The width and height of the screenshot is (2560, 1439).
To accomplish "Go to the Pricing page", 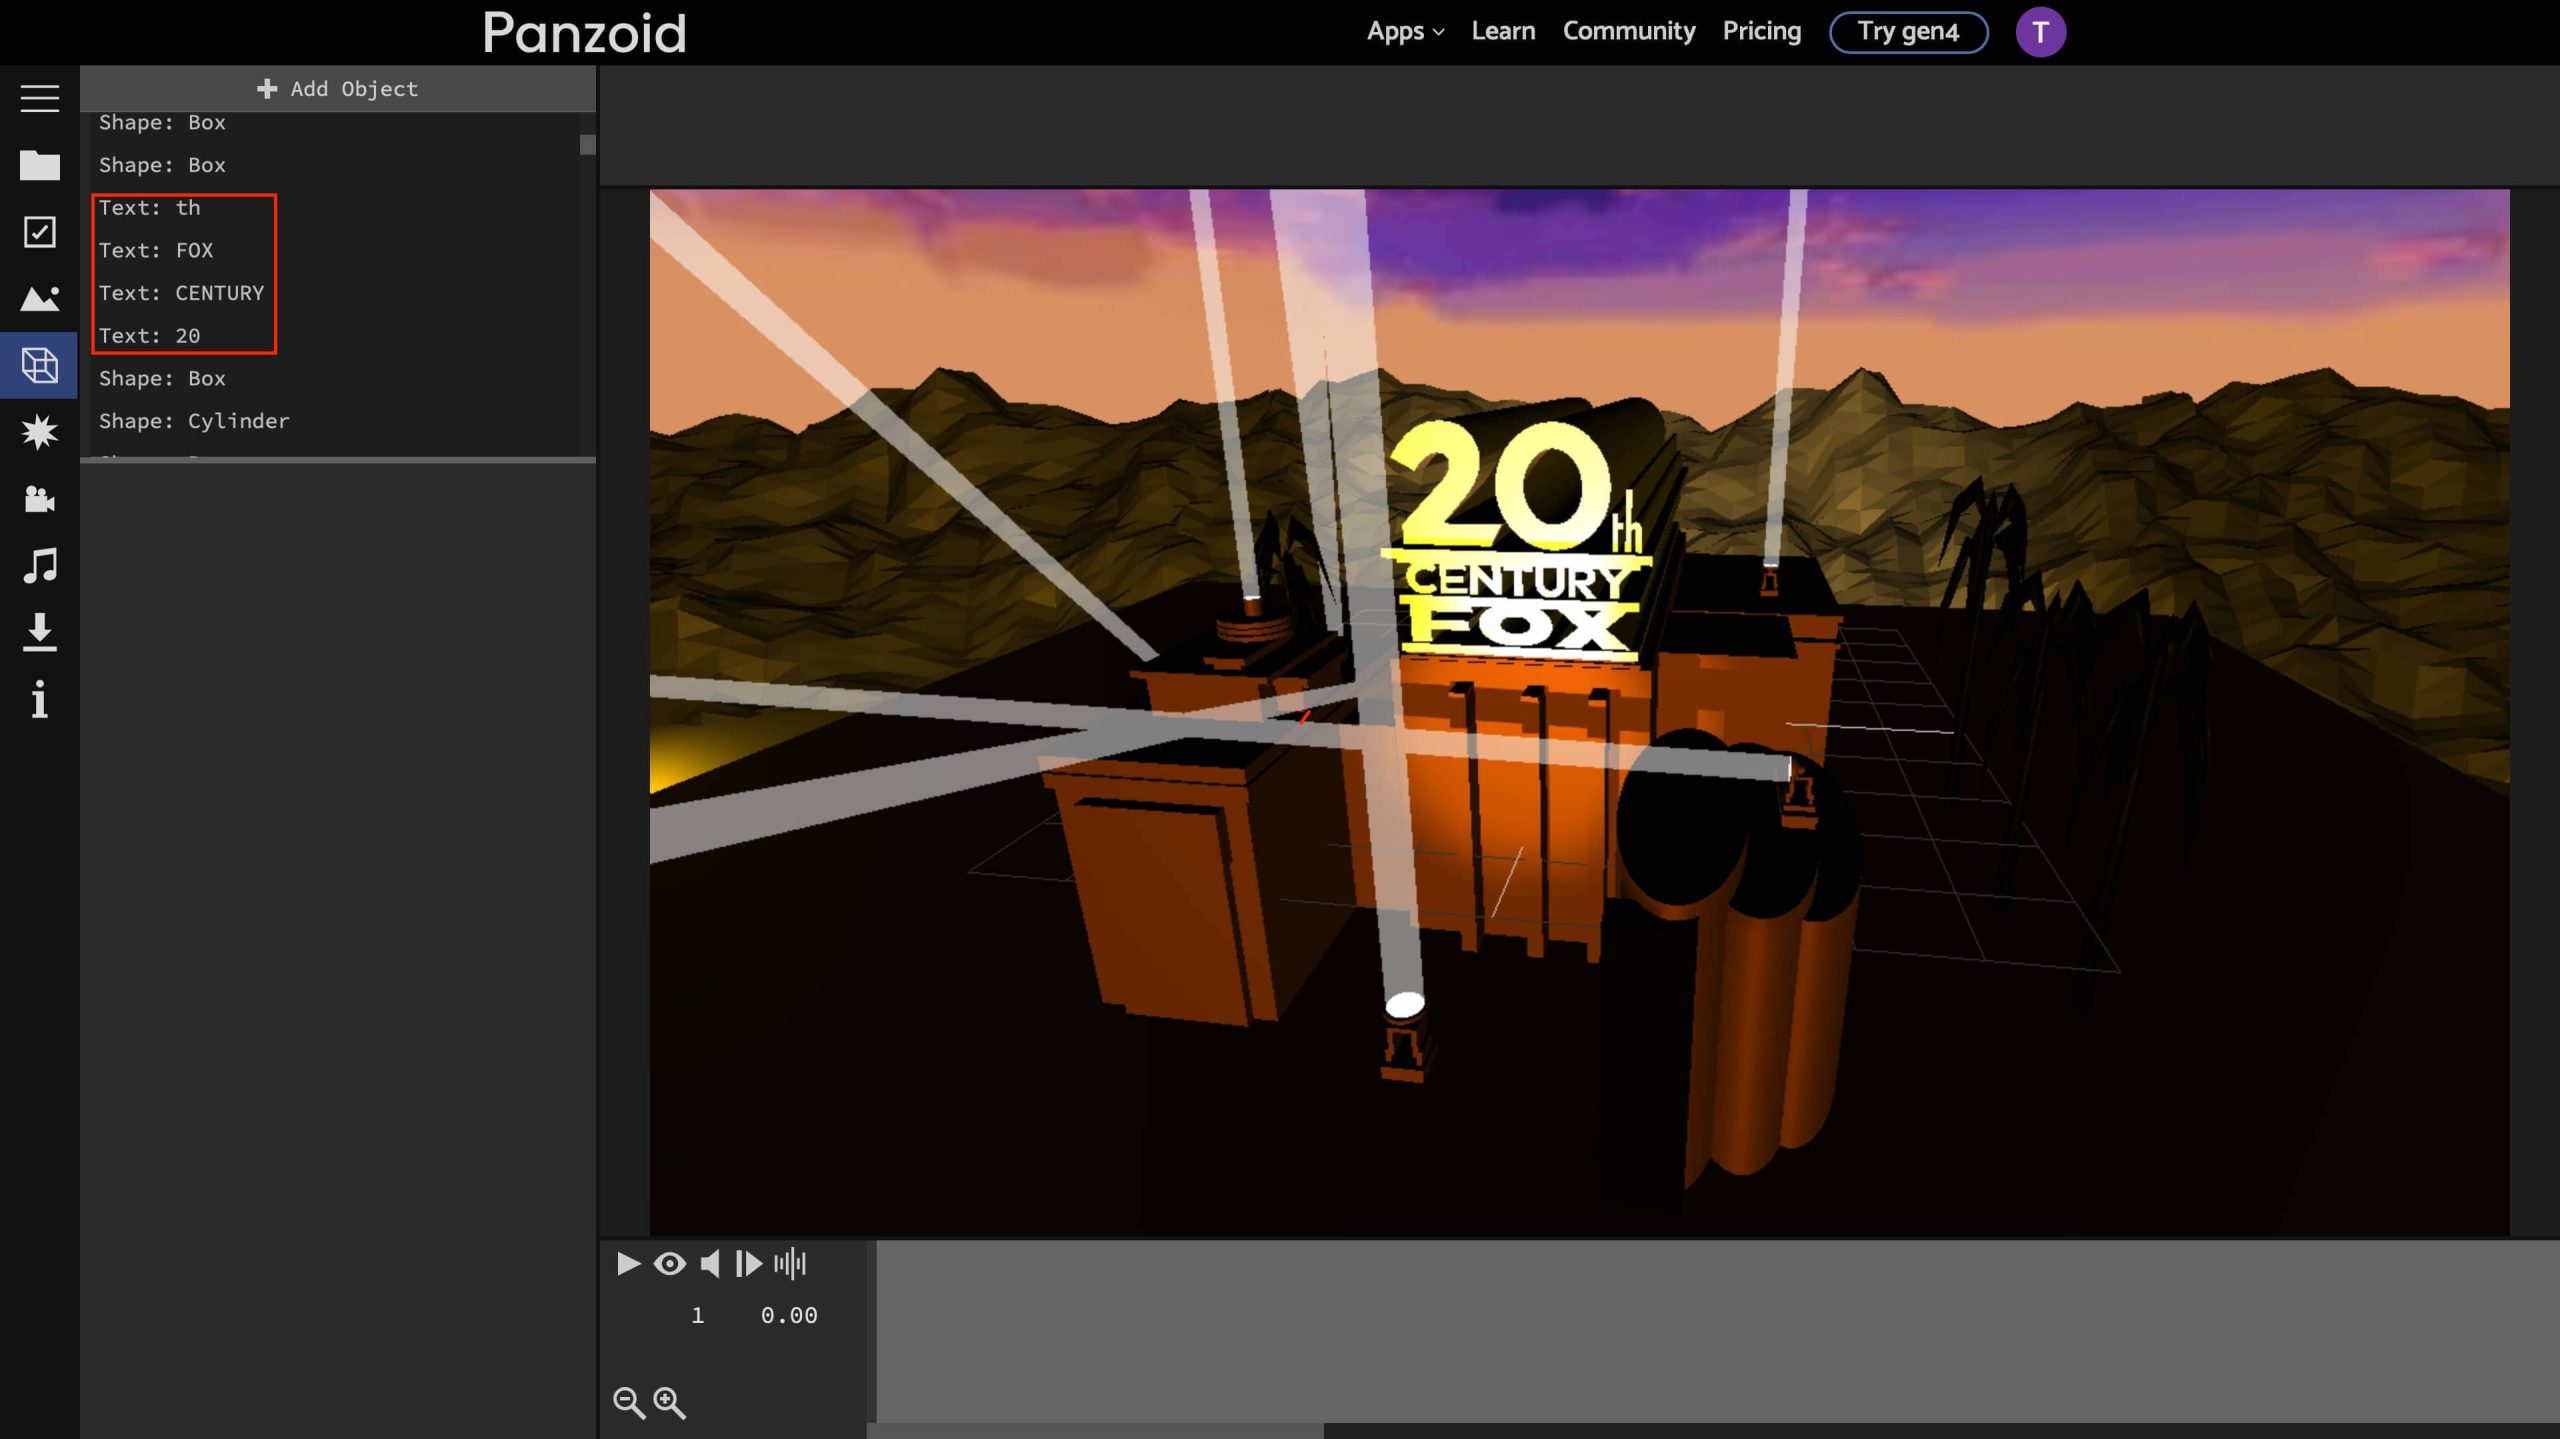I will pyautogui.click(x=1761, y=32).
